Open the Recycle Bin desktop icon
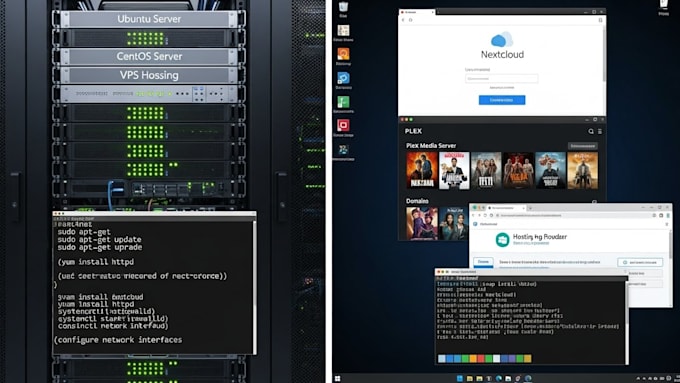Image resolution: width=680 pixels, height=383 pixels. 343,7
